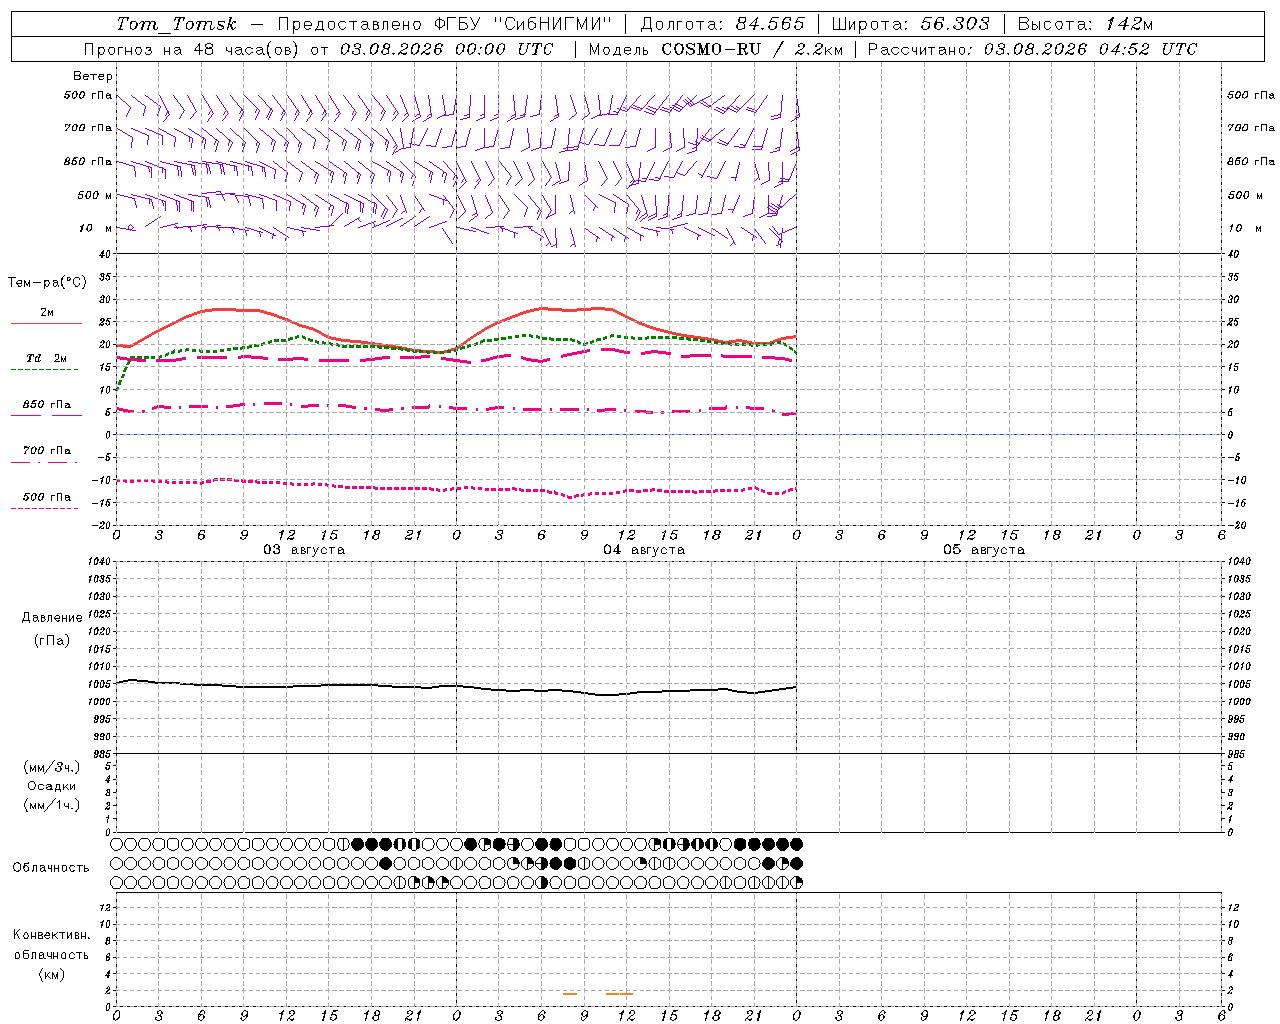Select the Ветер panel label
Screen dimensions: 1280x1024
point(93,76)
